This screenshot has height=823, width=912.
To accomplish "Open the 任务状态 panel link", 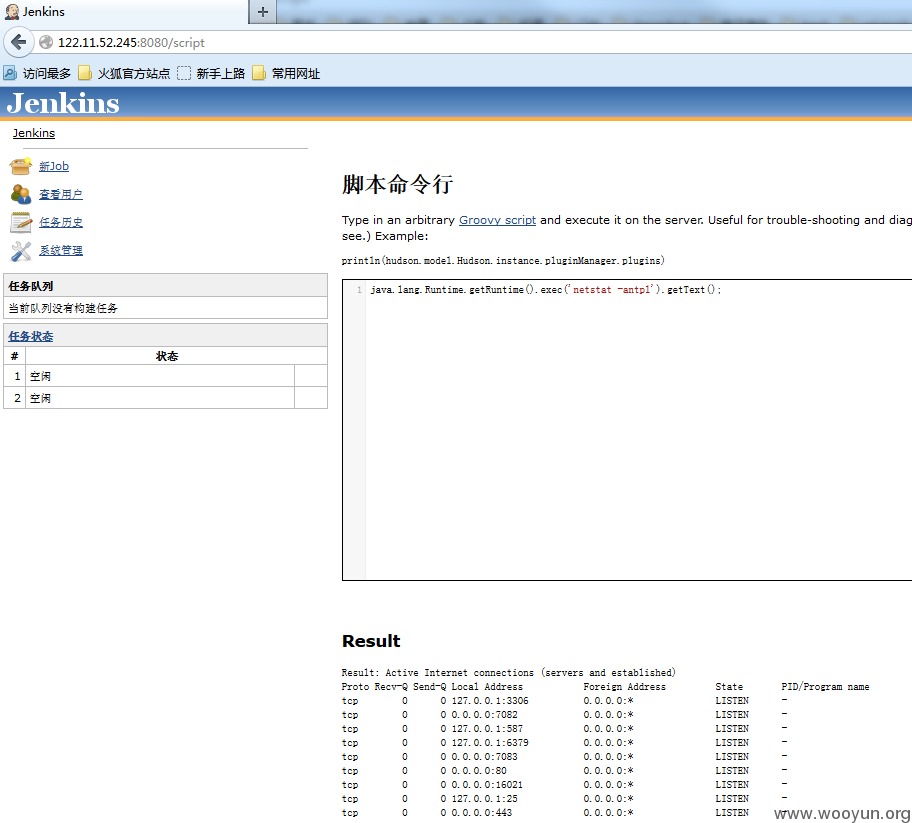I will point(30,336).
